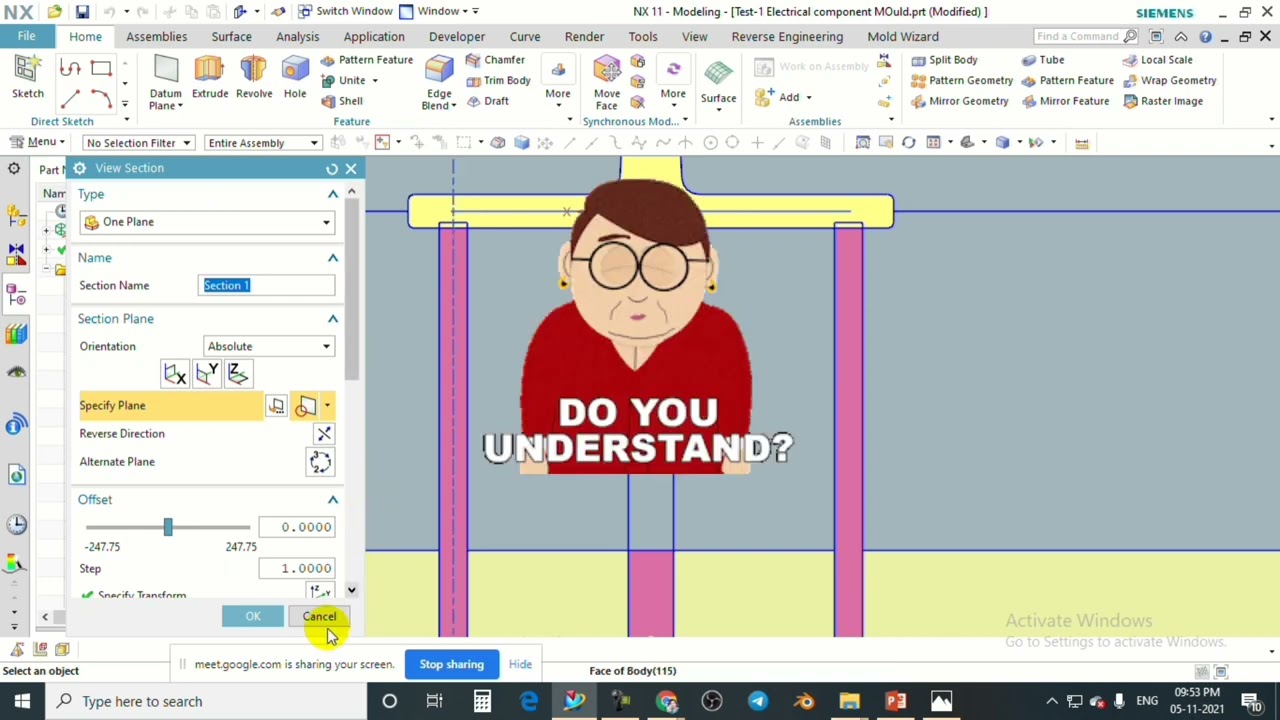Click the Windows taskbar search box
1280x720 pixels.
click(206, 702)
